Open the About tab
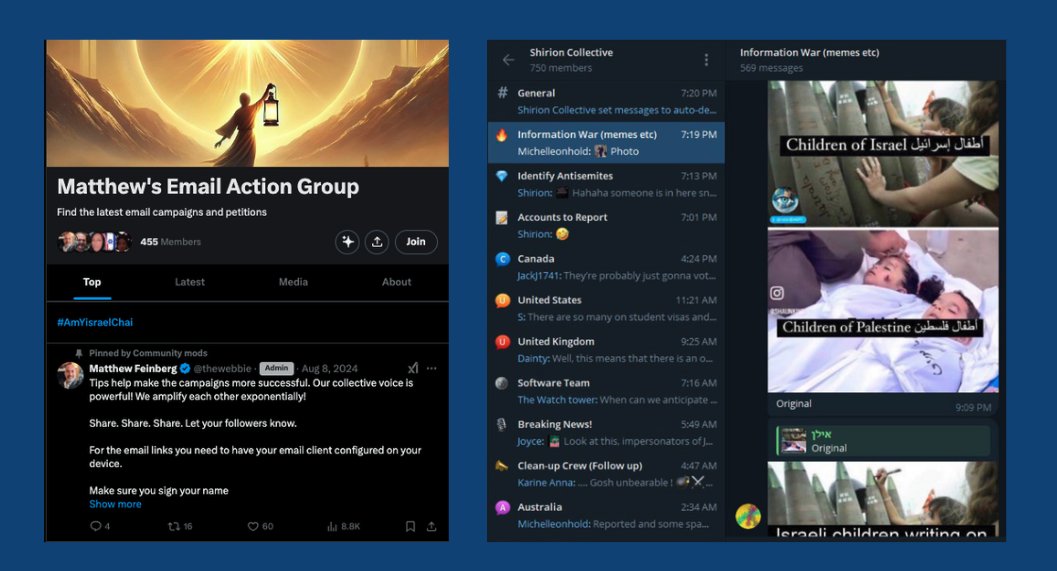Screen dimensions: 1057x571 tap(396, 282)
